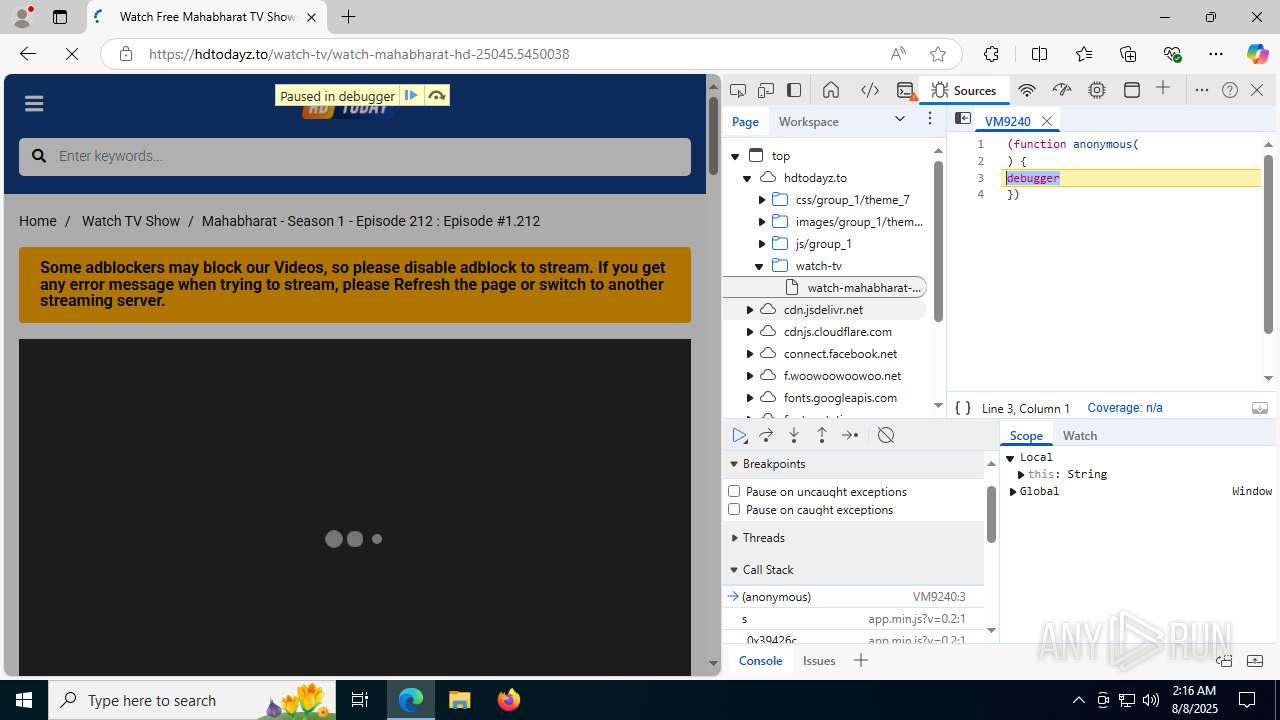Open browser Extensions icon

[x=991, y=54]
